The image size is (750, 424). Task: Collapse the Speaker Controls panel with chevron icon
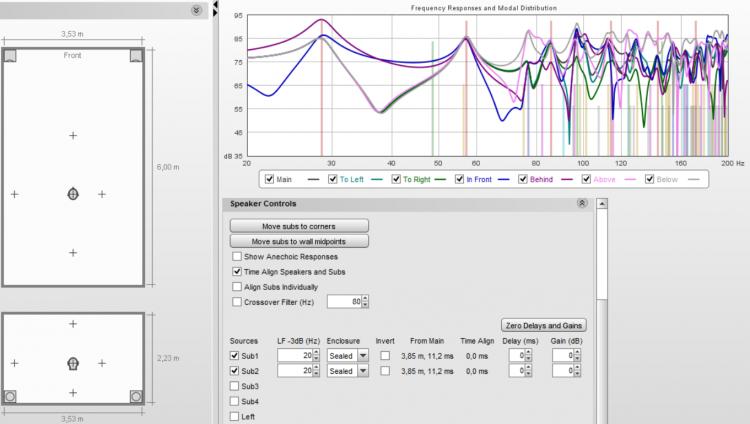tap(582, 203)
